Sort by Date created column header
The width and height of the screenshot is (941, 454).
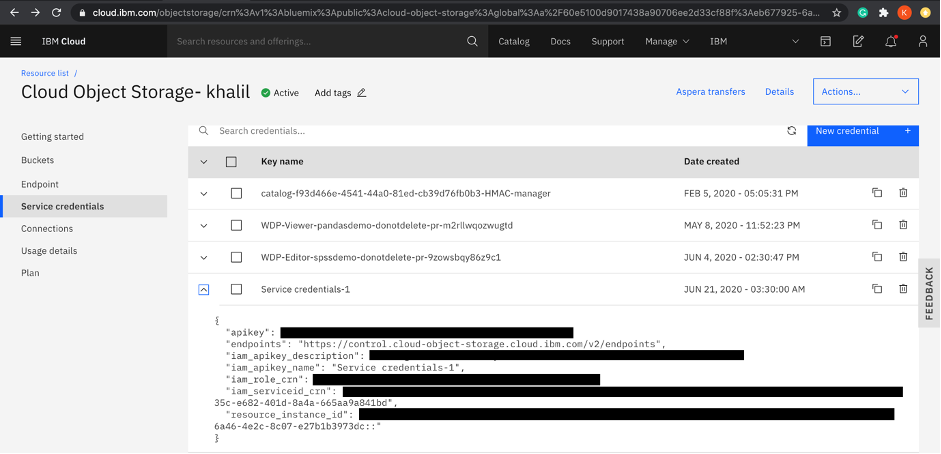point(711,161)
